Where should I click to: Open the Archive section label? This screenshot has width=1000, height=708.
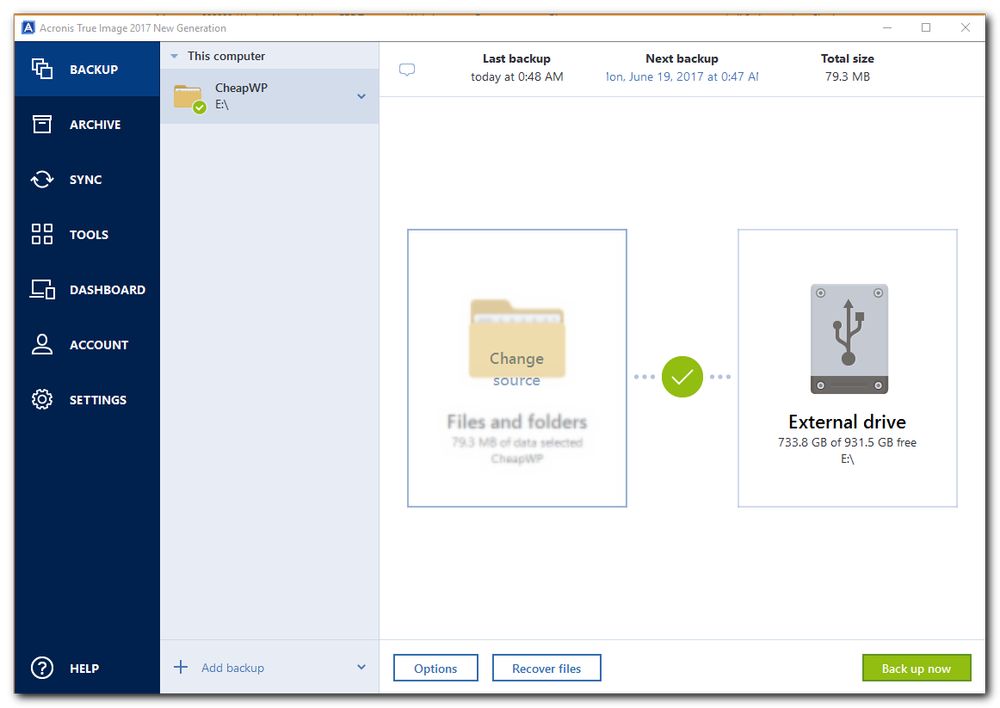pos(95,125)
